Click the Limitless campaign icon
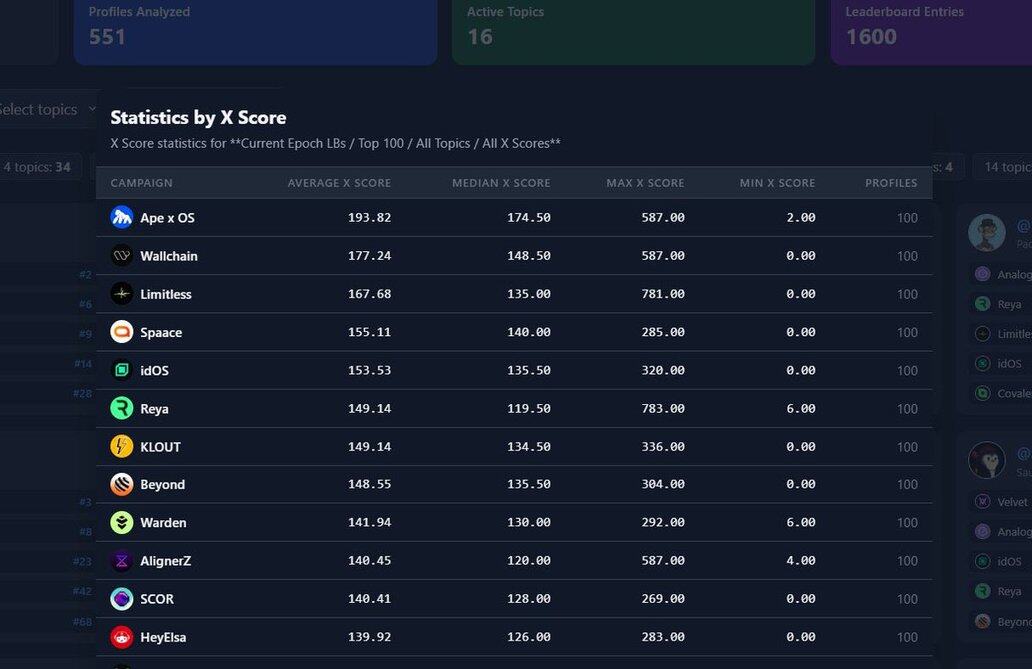 121,294
